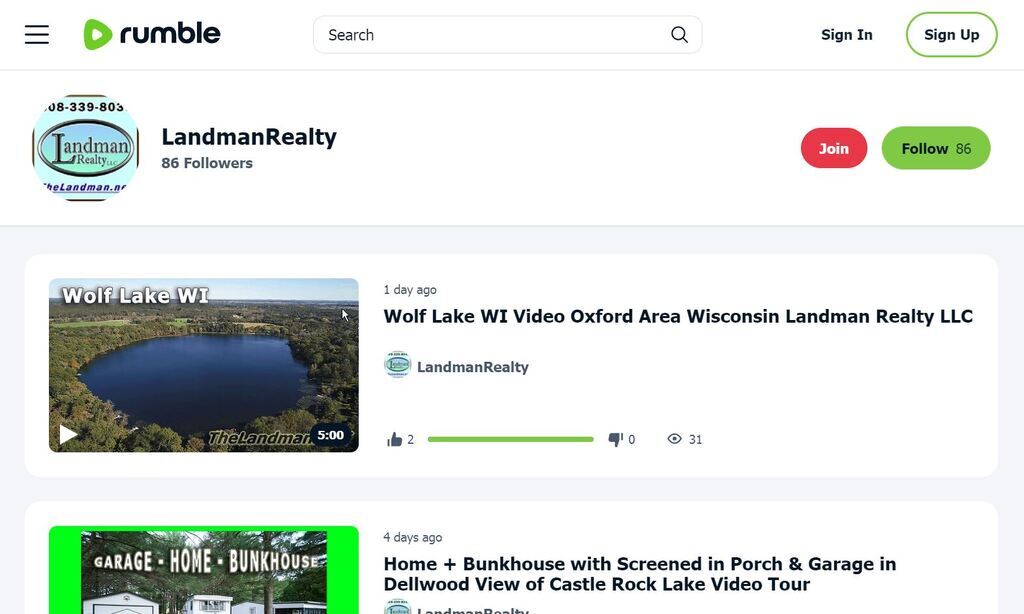This screenshot has width=1024, height=614.
Task: Follow the LandmanRealty channel
Action: tap(935, 148)
